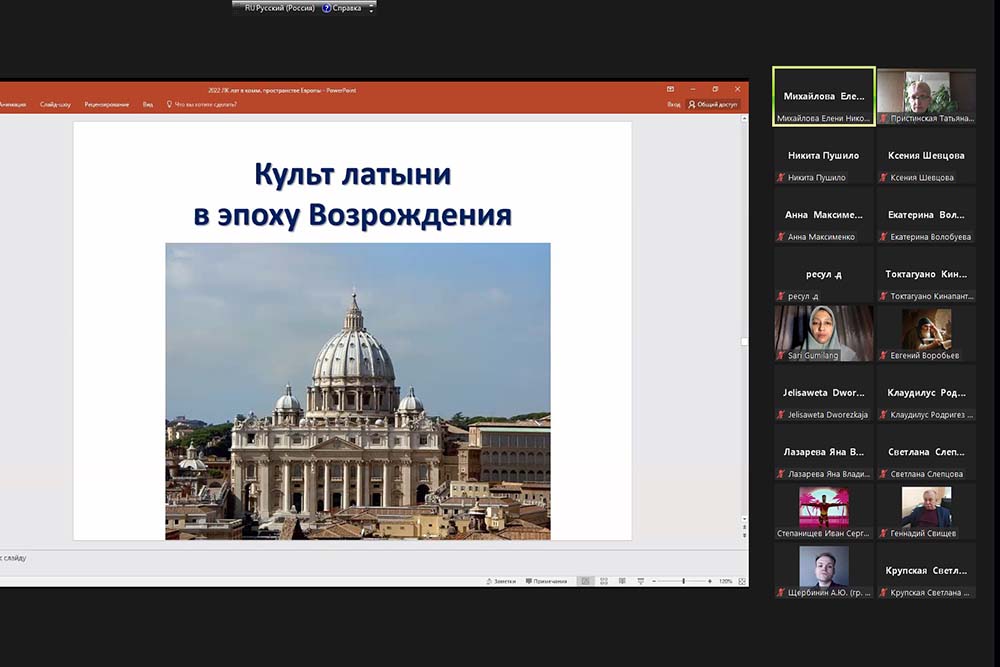Switch to Normal view in status bar

[x=586, y=581]
